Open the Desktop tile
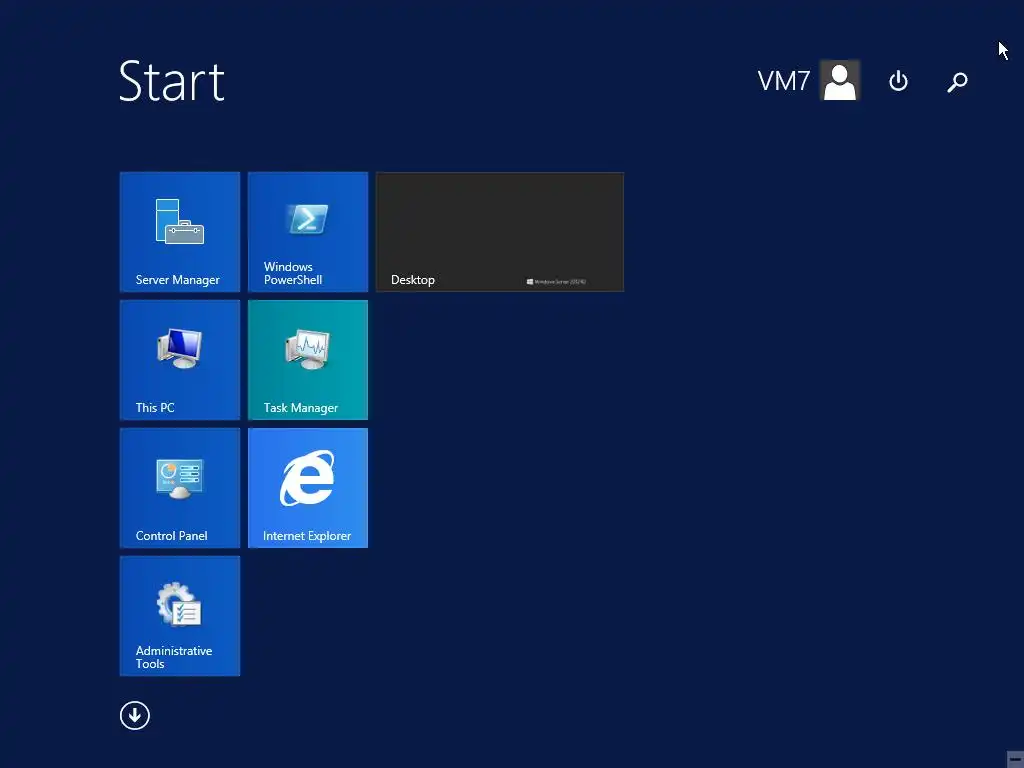 [x=500, y=232]
